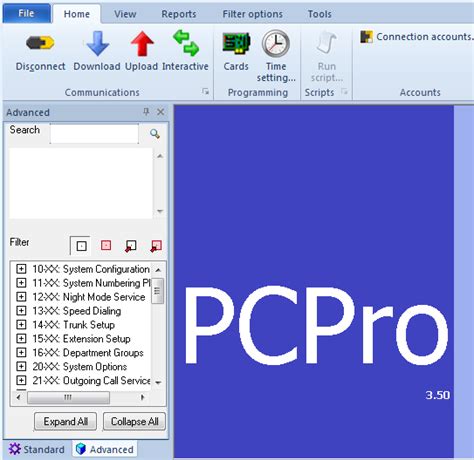Click tree scrollbar up arrow
The height and width of the screenshot is (460, 474).
coord(158,270)
